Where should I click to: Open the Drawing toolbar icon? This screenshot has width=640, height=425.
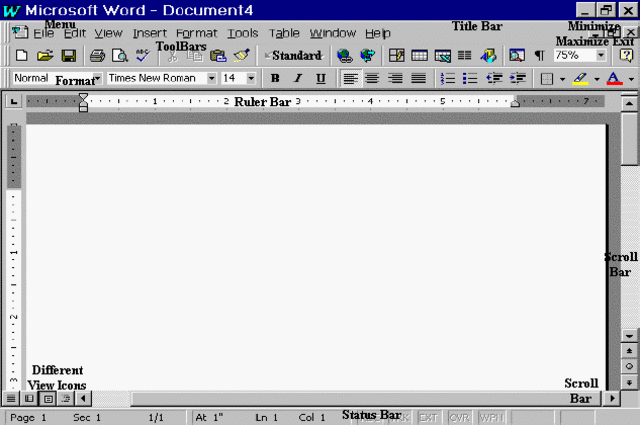(x=488, y=55)
